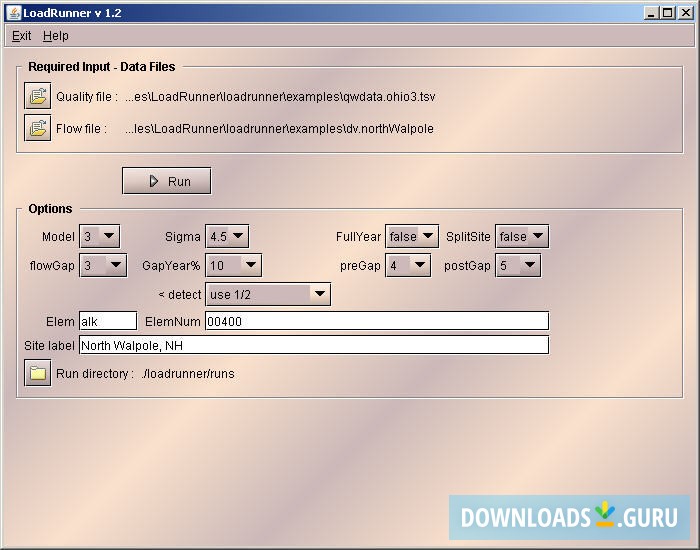Open the Help menu

56,36
